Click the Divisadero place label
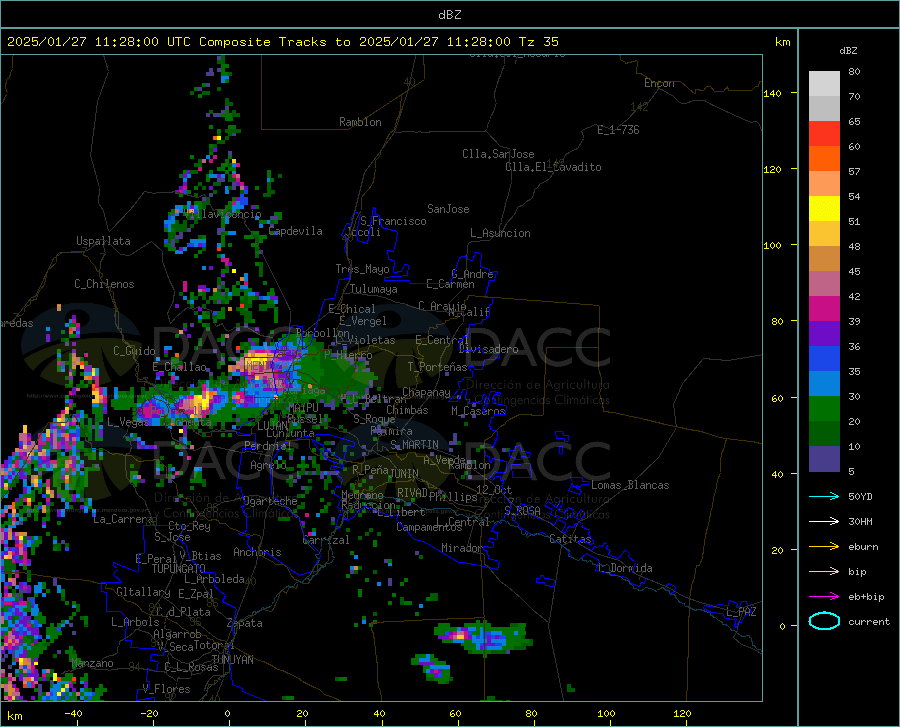Image resolution: width=900 pixels, height=727 pixels. pyautogui.click(x=488, y=349)
